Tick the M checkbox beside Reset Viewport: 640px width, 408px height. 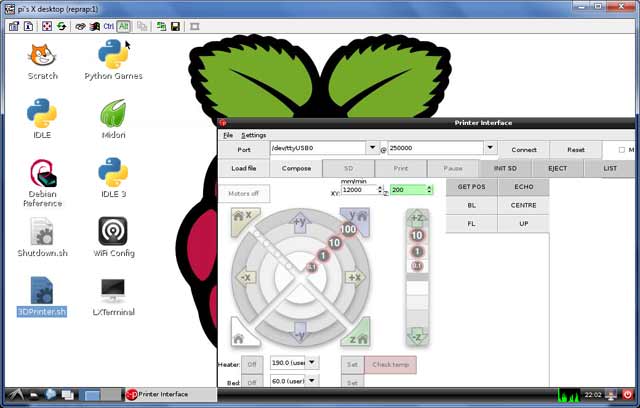(622, 150)
